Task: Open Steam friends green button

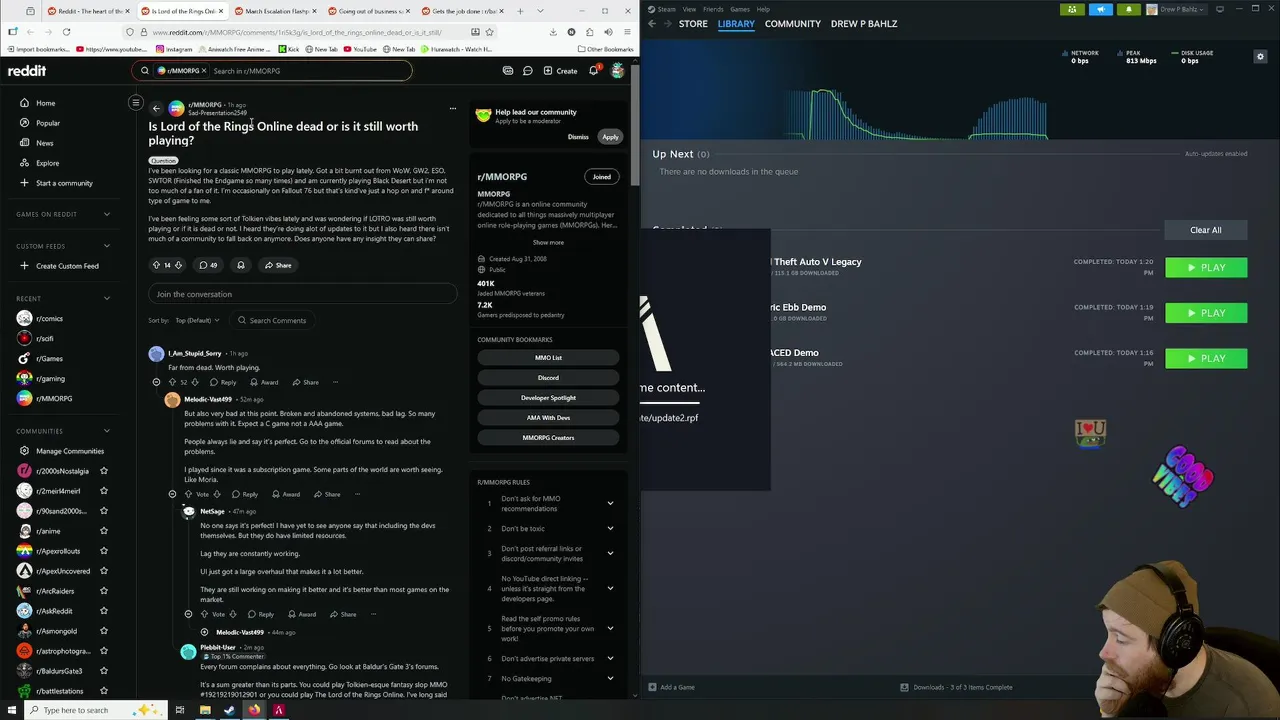Action: click(1072, 10)
